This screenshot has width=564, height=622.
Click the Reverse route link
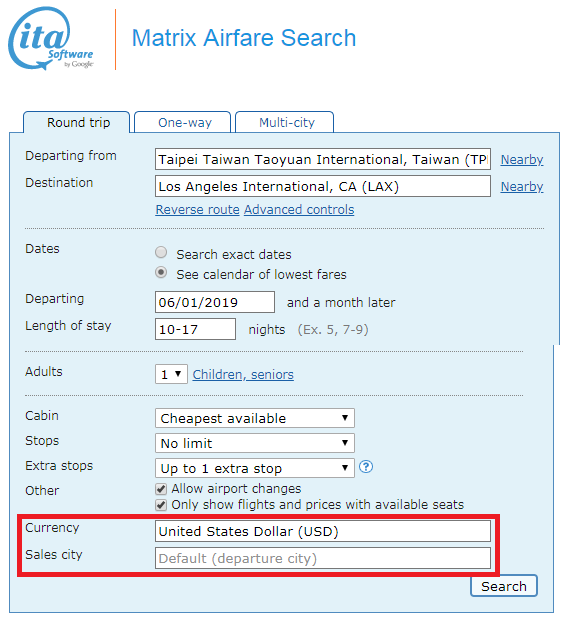[198, 209]
